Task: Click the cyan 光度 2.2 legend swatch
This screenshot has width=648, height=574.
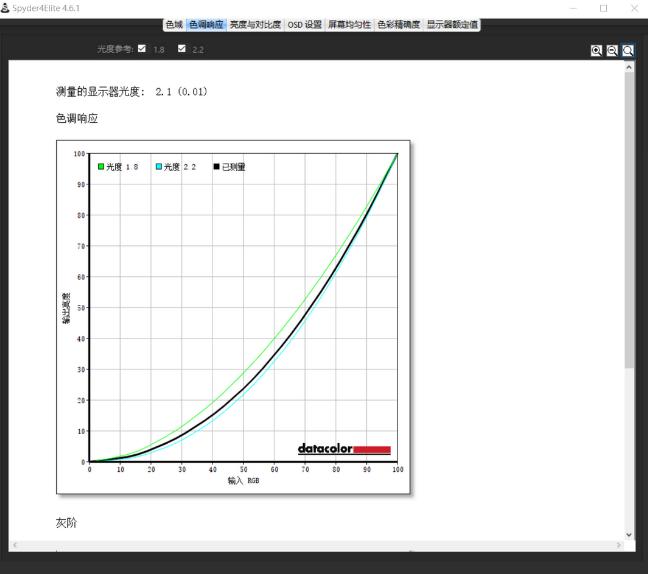Action: coord(159,167)
